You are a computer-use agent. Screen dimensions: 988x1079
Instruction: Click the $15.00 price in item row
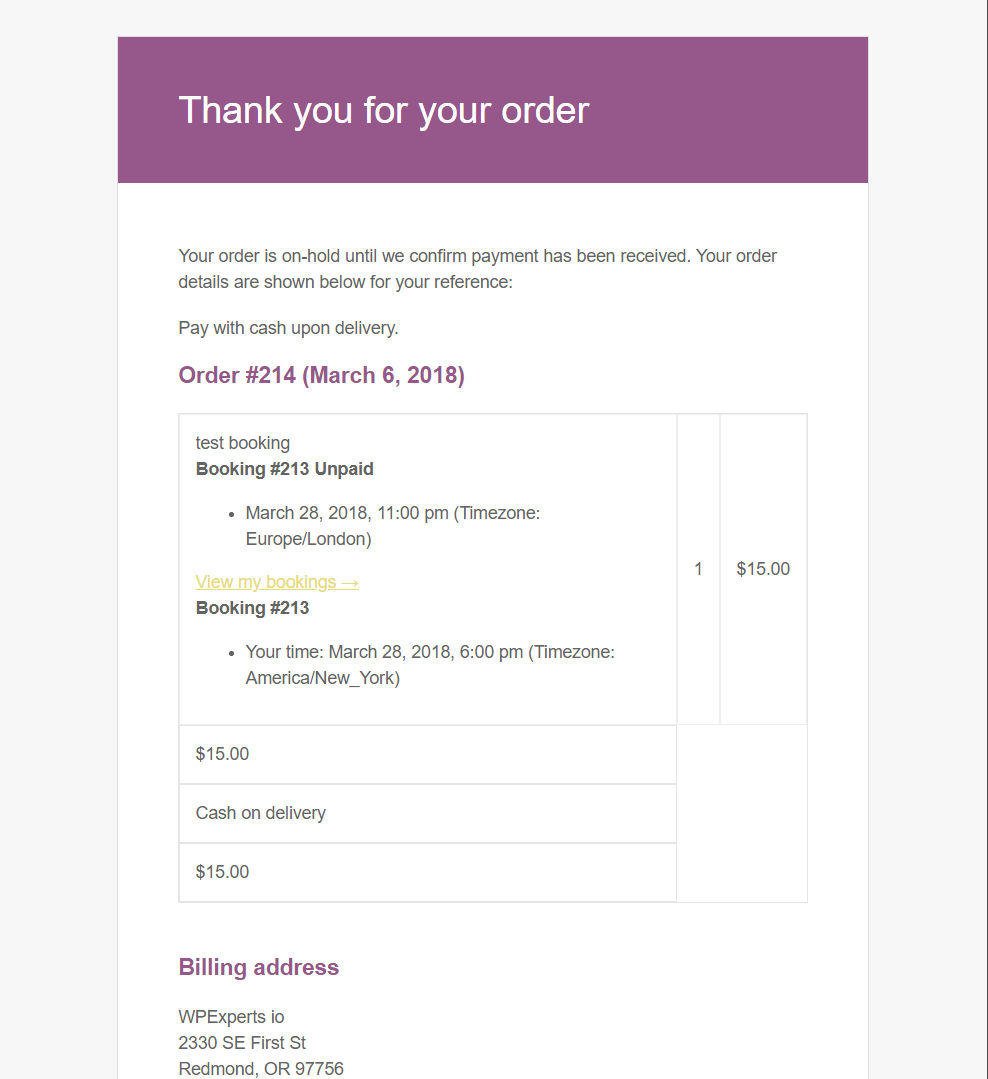point(763,569)
